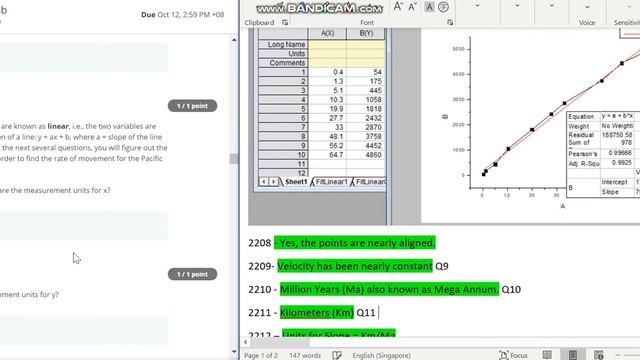
Task: Click the answer box below the x units question
Action: click(84, 225)
